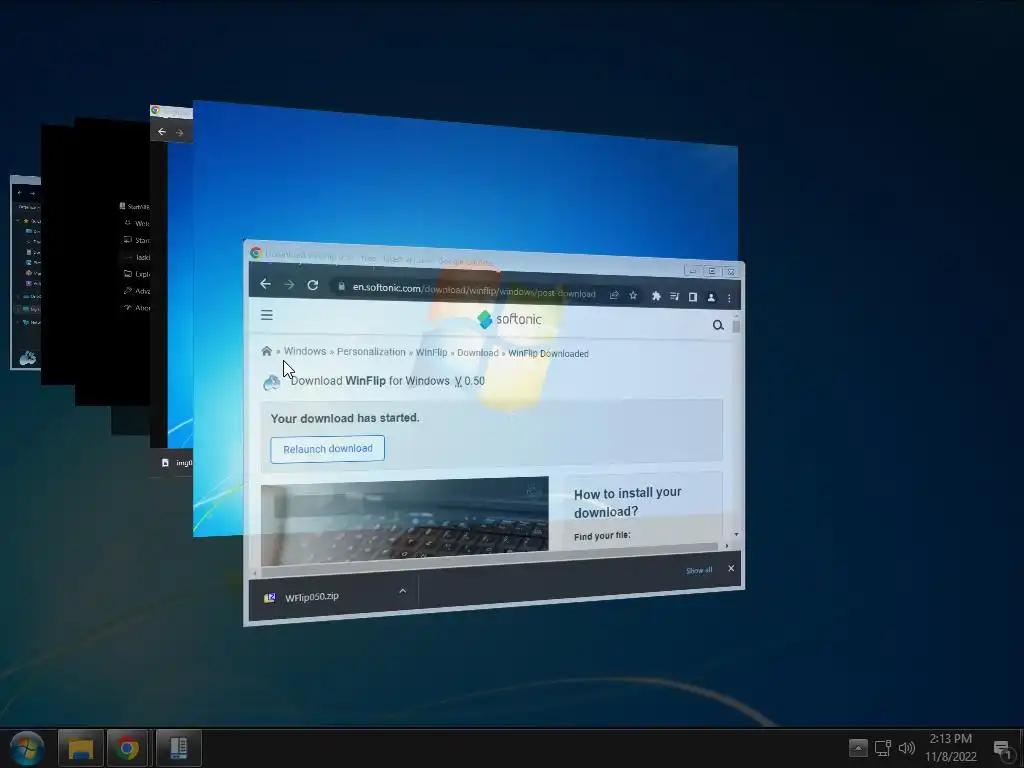Open the Extensions puzzle icon

656,296
